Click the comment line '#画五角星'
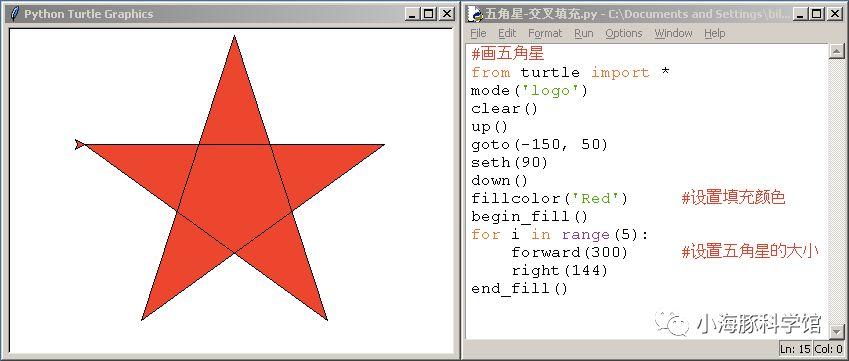This screenshot has width=849, height=361. 507,54
